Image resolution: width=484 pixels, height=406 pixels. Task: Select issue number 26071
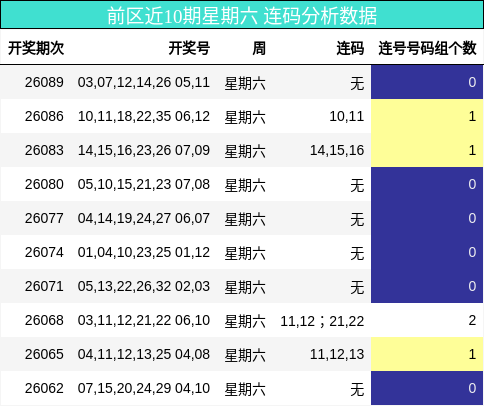point(44,286)
